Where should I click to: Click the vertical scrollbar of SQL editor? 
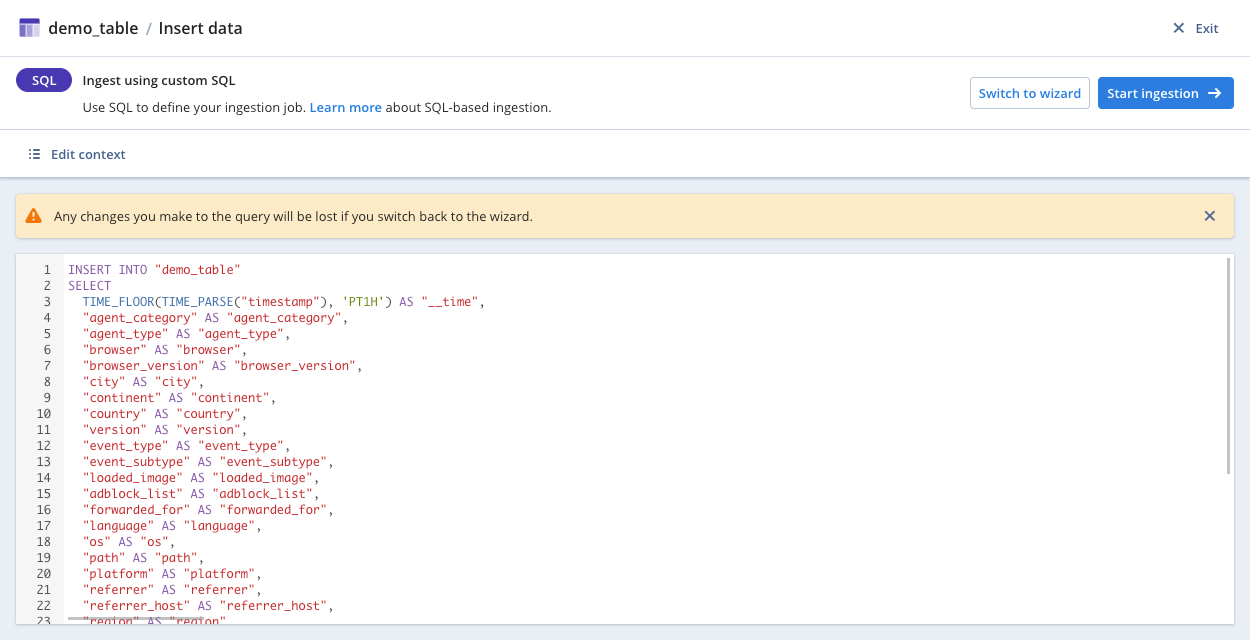coord(1228,366)
